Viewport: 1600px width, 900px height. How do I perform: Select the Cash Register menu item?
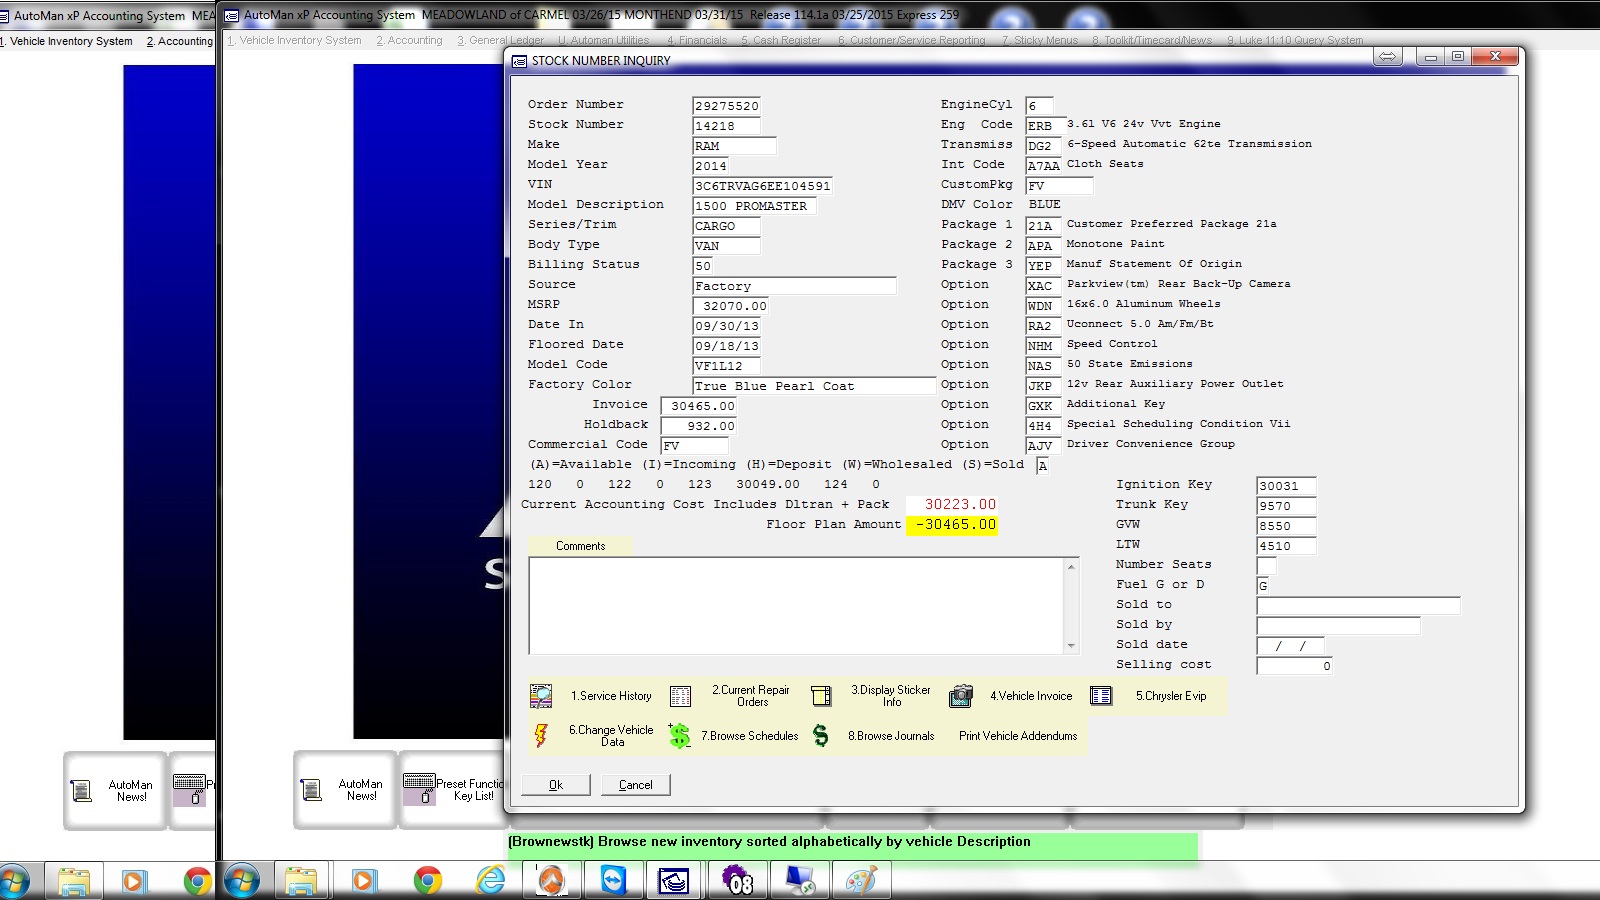[780, 40]
